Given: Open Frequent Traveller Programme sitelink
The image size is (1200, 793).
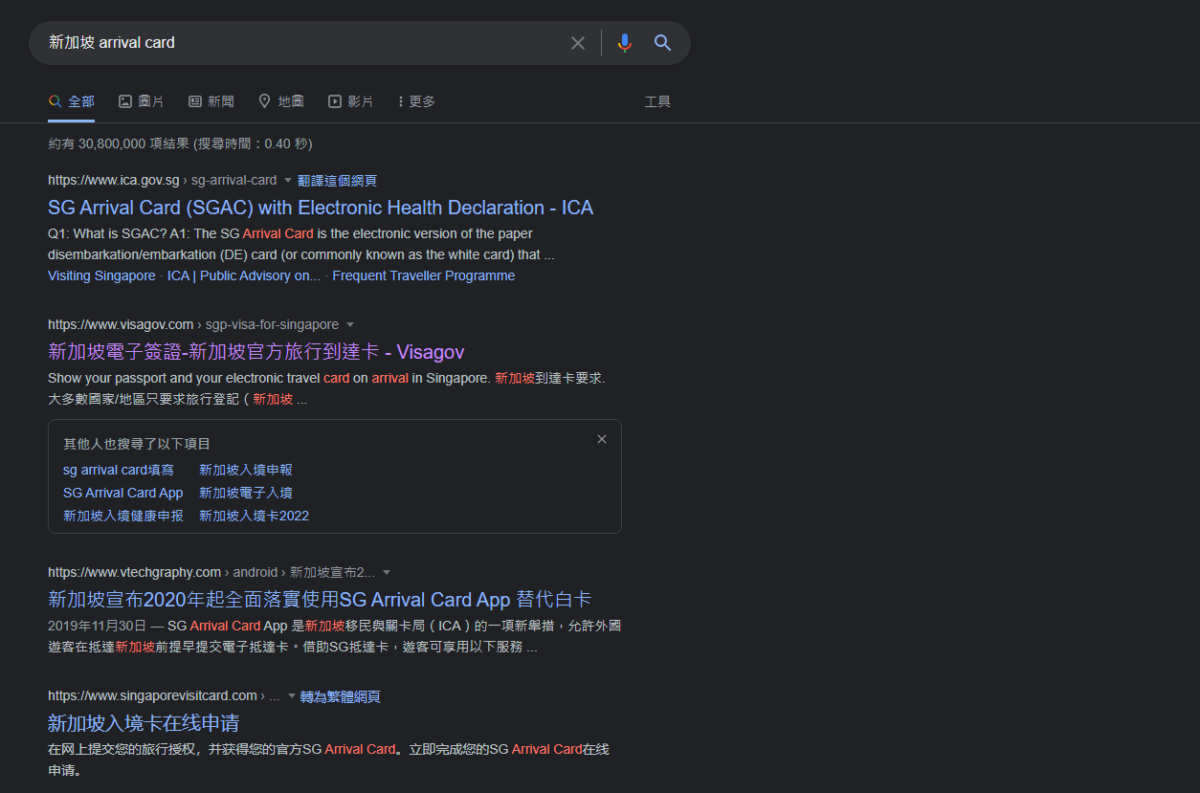Looking at the screenshot, I should pos(424,276).
